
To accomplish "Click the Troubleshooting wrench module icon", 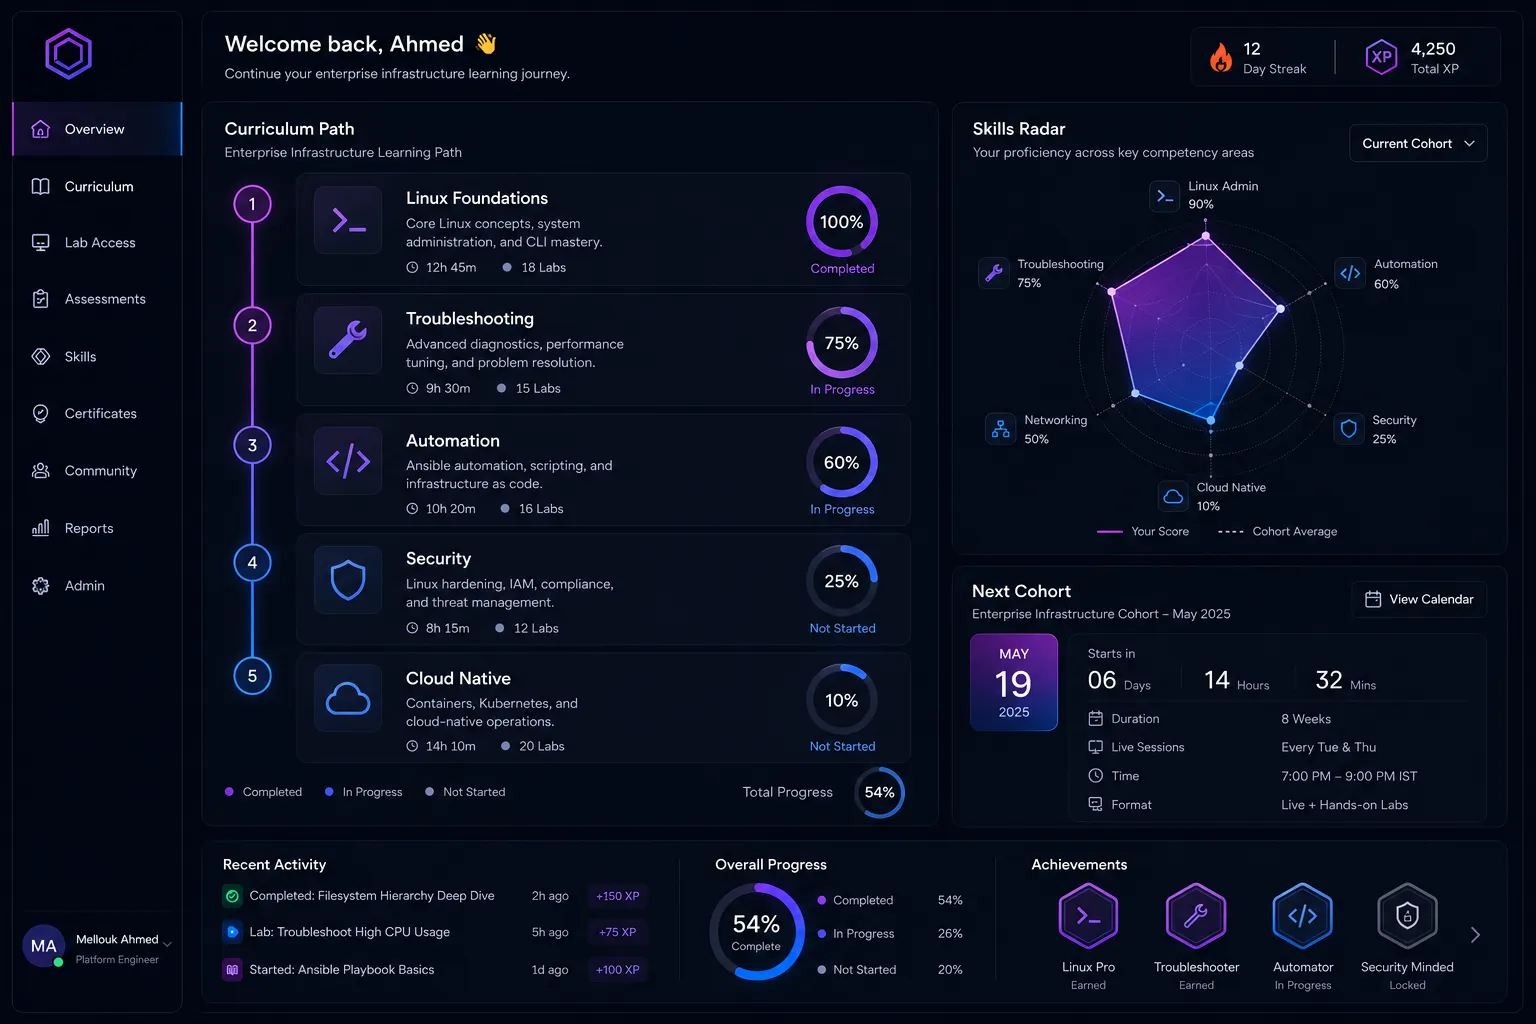I will coord(348,340).
